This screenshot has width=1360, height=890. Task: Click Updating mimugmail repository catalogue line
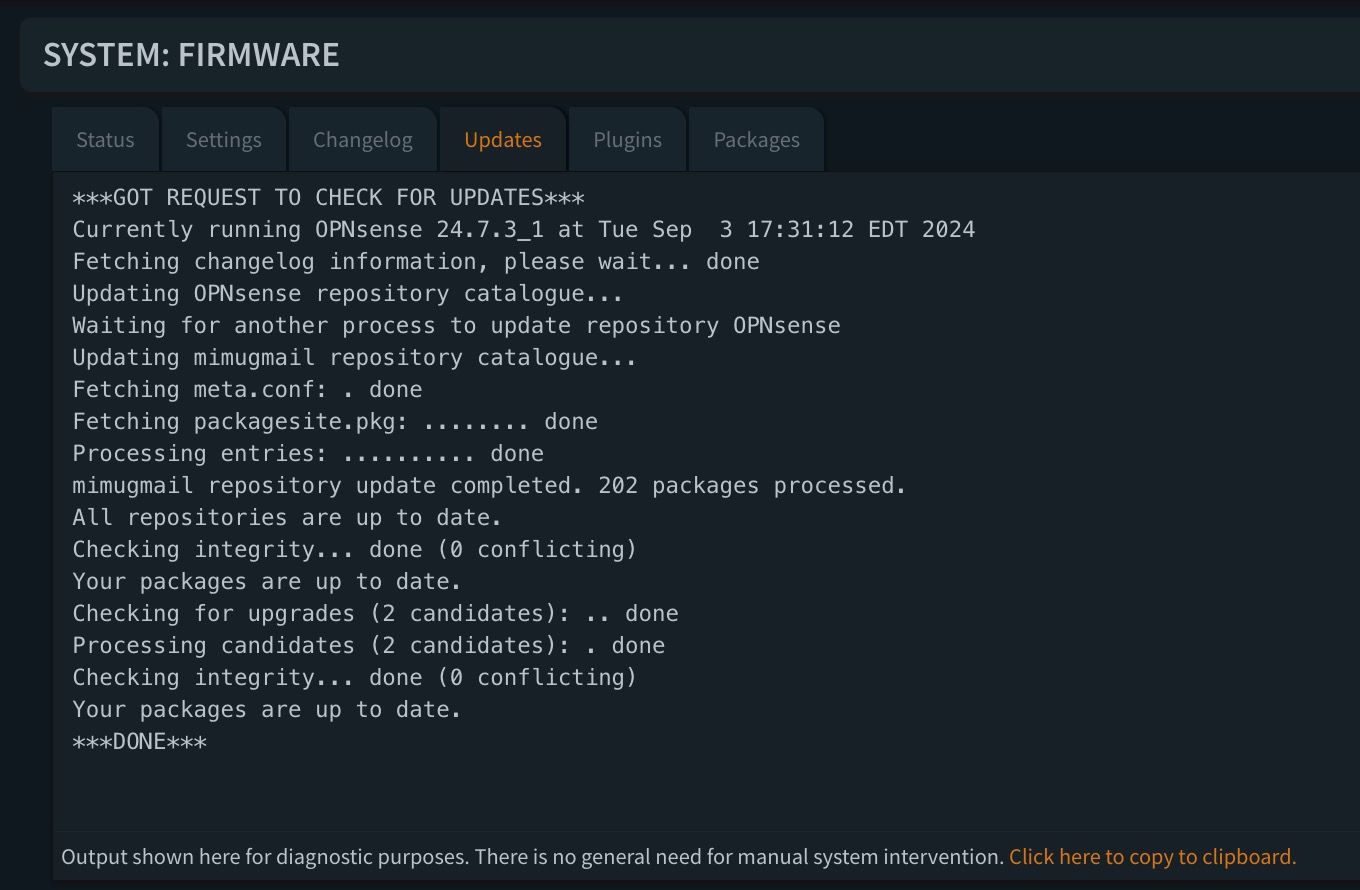(x=354, y=358)
